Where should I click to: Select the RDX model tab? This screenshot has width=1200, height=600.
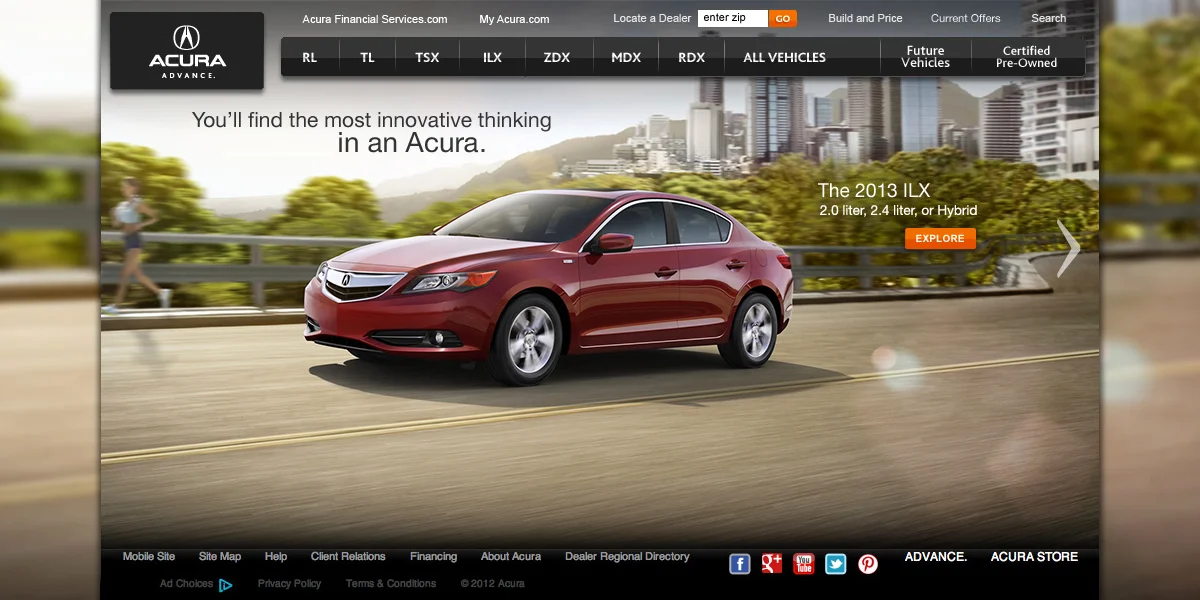coord(691,58)
